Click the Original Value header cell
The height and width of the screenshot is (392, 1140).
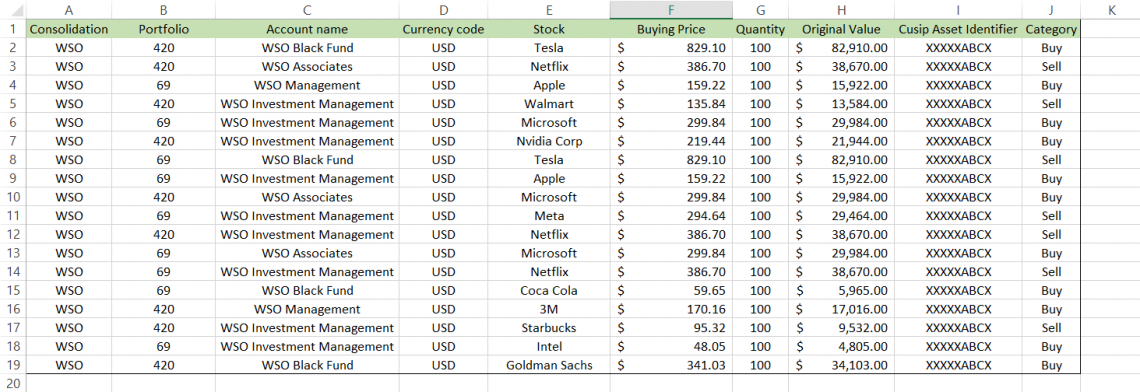tap(841, 30)
